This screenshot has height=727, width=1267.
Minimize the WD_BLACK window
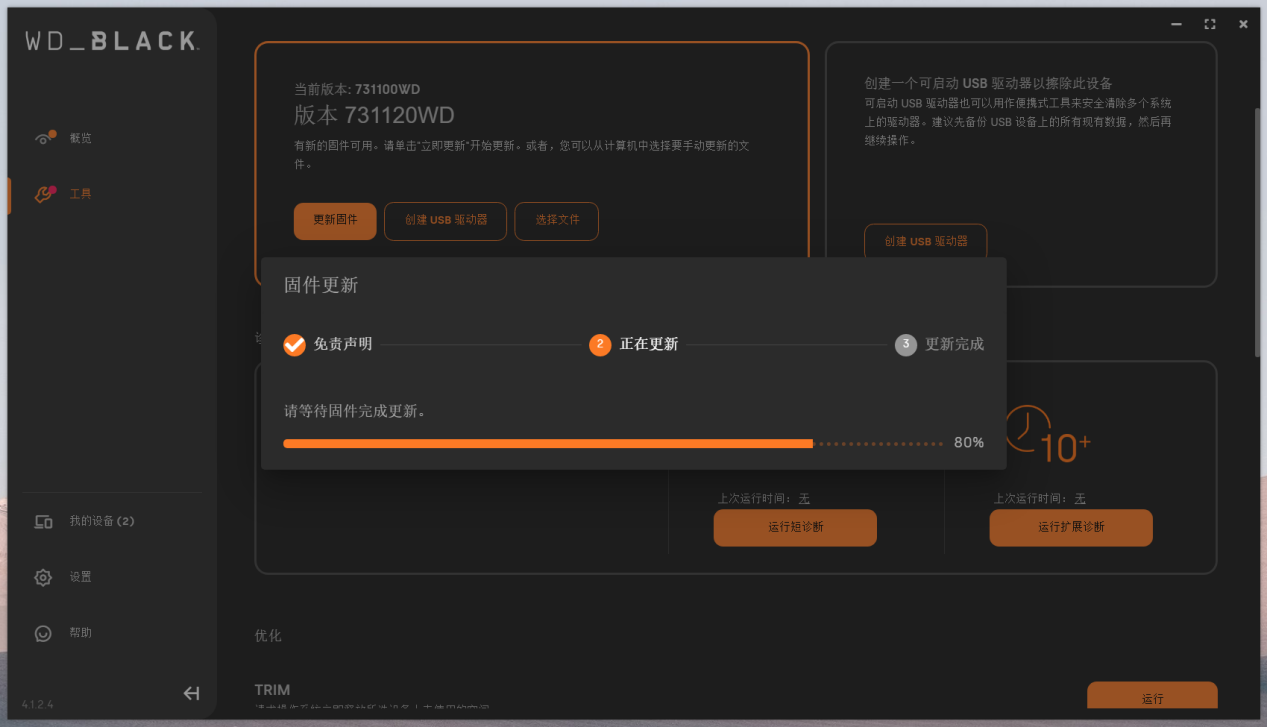coord(1177,24)
